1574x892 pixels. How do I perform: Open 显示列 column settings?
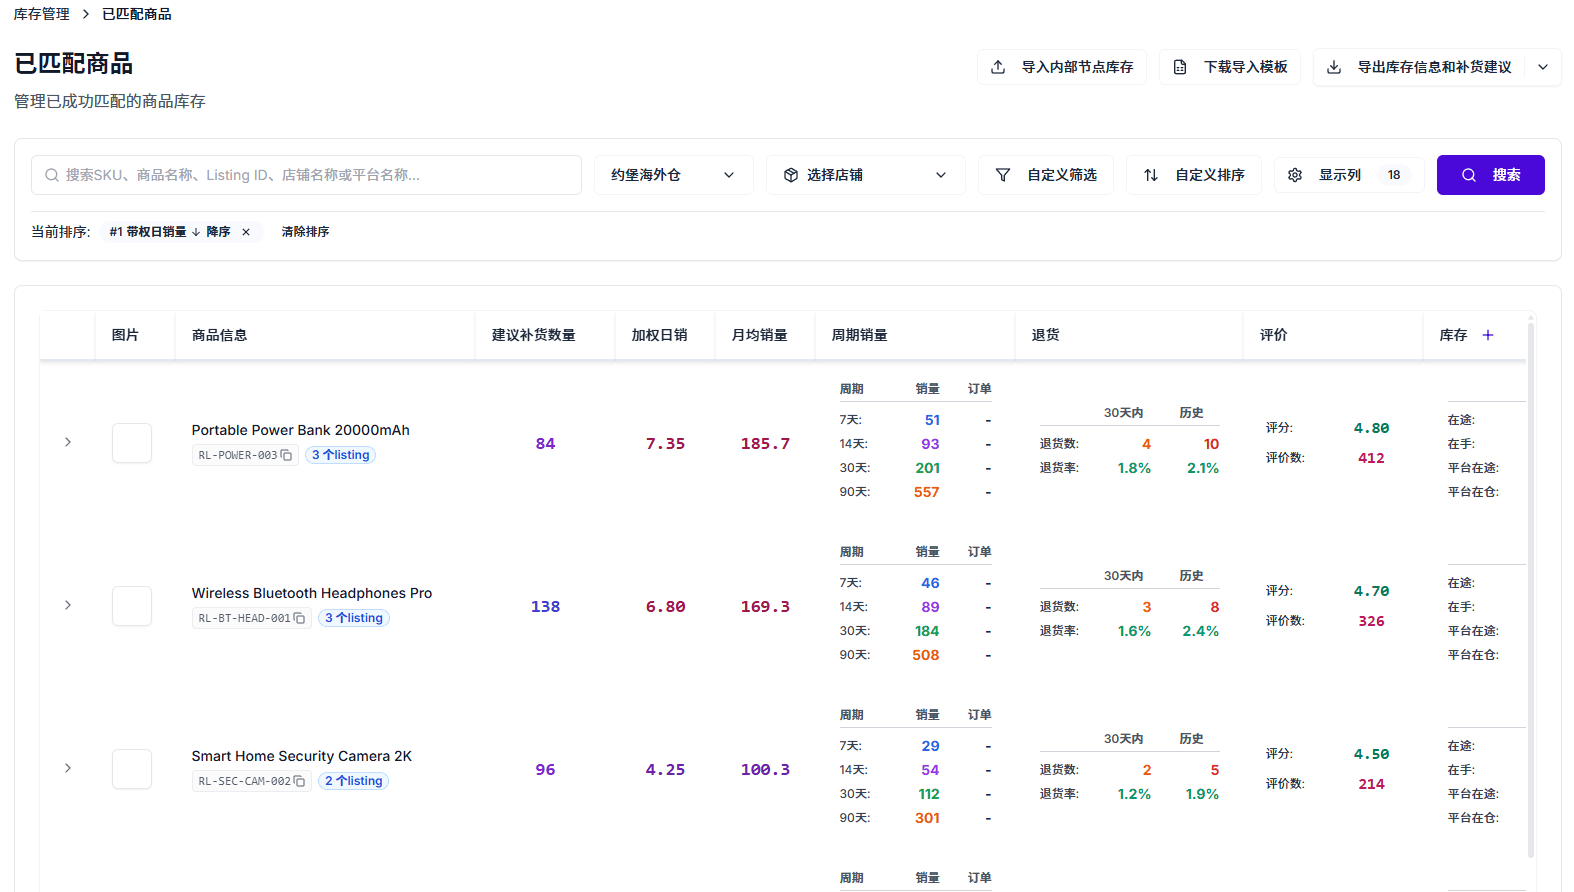1348,175
